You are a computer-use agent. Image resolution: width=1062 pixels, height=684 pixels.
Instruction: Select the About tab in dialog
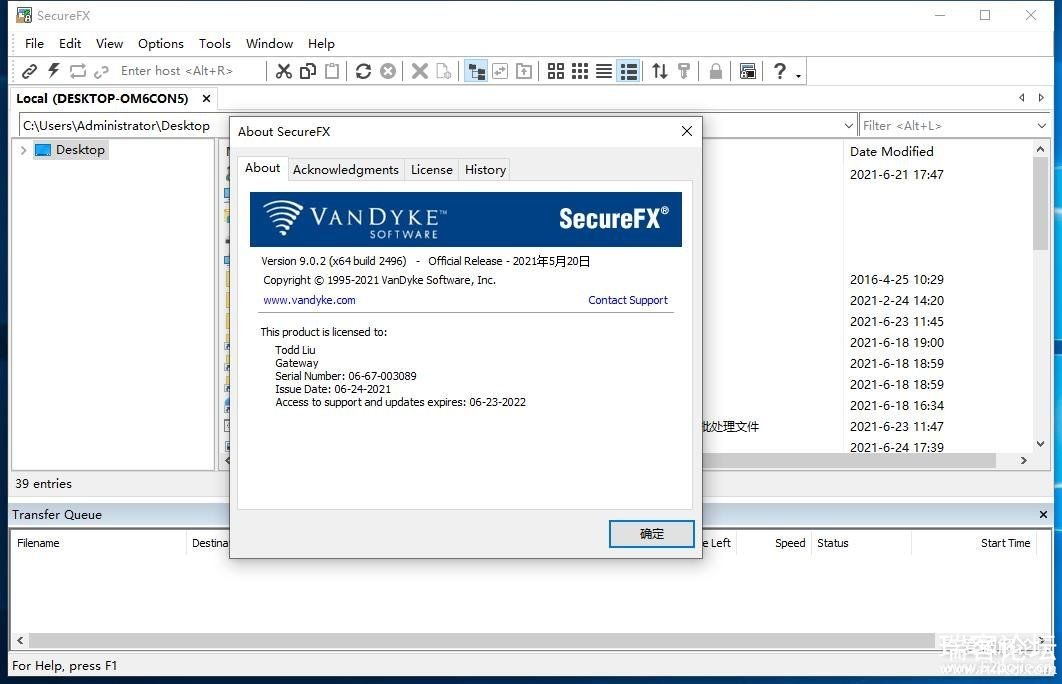[x=262, y=168]
